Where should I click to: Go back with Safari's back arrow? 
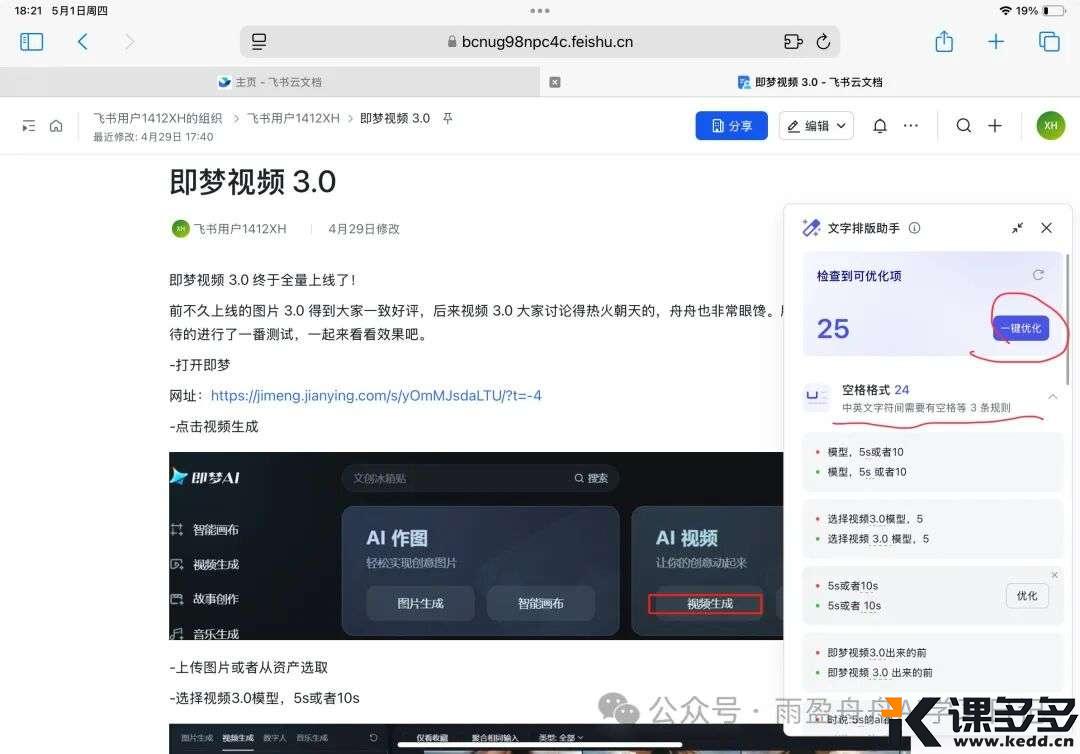[x=83, y=41]
